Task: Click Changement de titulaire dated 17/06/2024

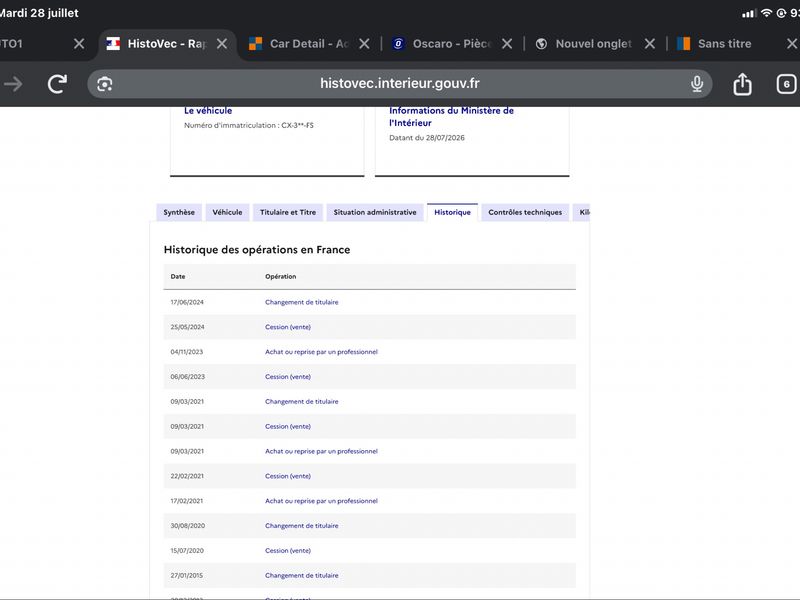Action: [x=302, y=302]
